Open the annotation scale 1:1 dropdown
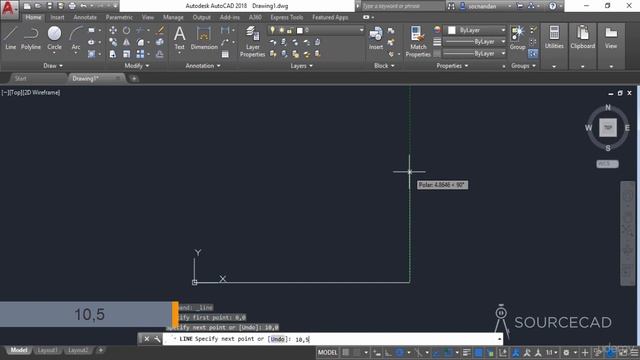Viewport: 640px width, 360px height. coord(552,352)
